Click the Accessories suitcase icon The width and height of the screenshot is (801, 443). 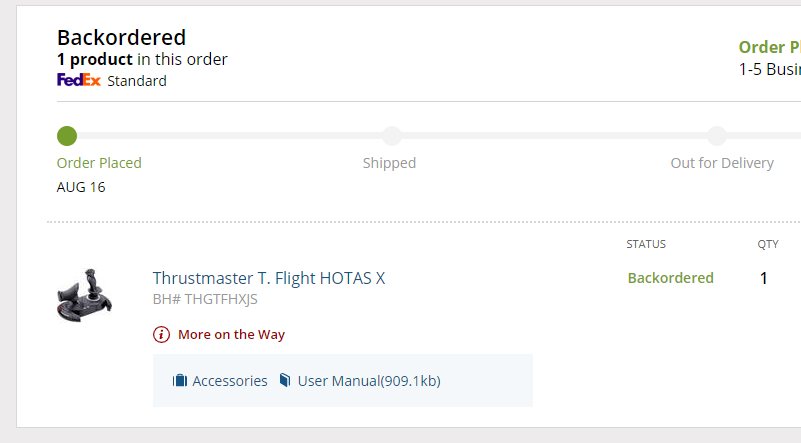click(x=180, y=381)
